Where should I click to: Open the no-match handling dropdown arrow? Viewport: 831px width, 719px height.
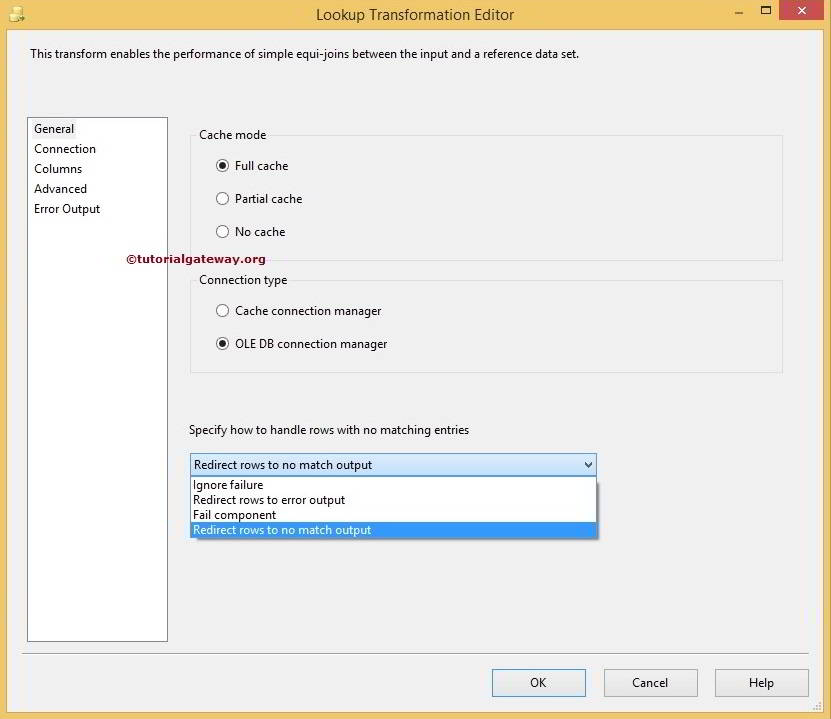[x=587, y=465]
